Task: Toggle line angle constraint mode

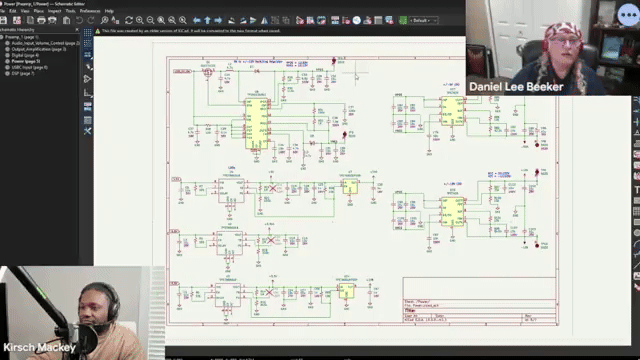Action: (87, 93)
